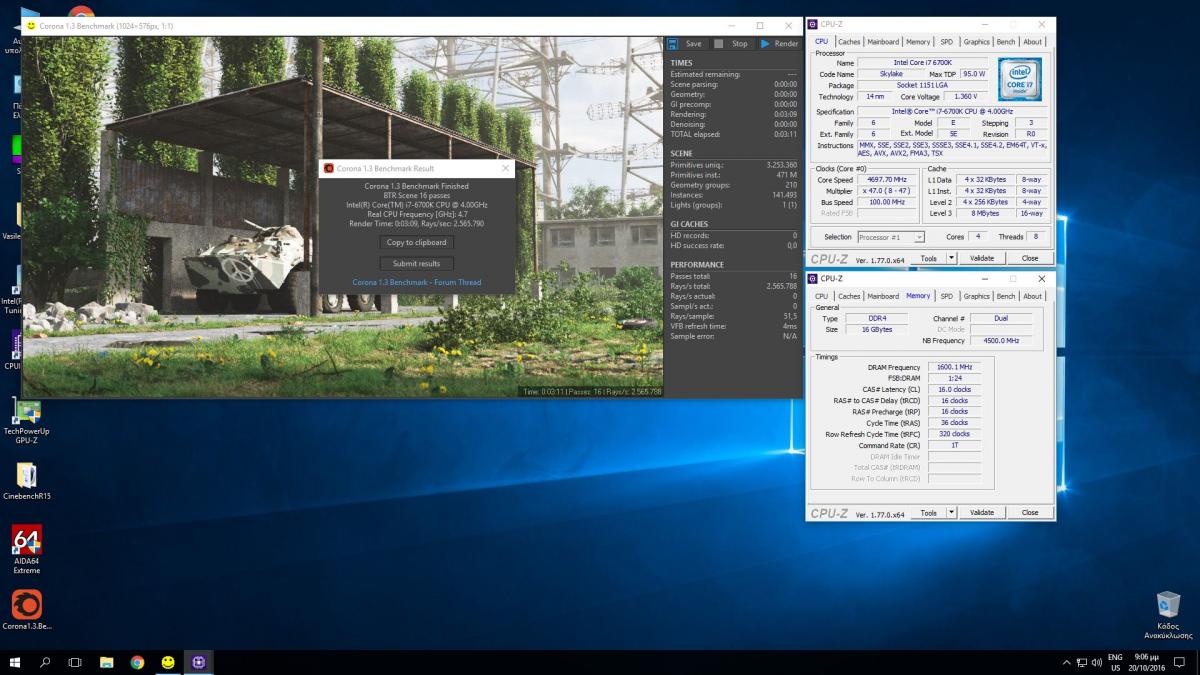
Task: Open Google Chrome from the taskbar
Action: (x=137, y=662)
